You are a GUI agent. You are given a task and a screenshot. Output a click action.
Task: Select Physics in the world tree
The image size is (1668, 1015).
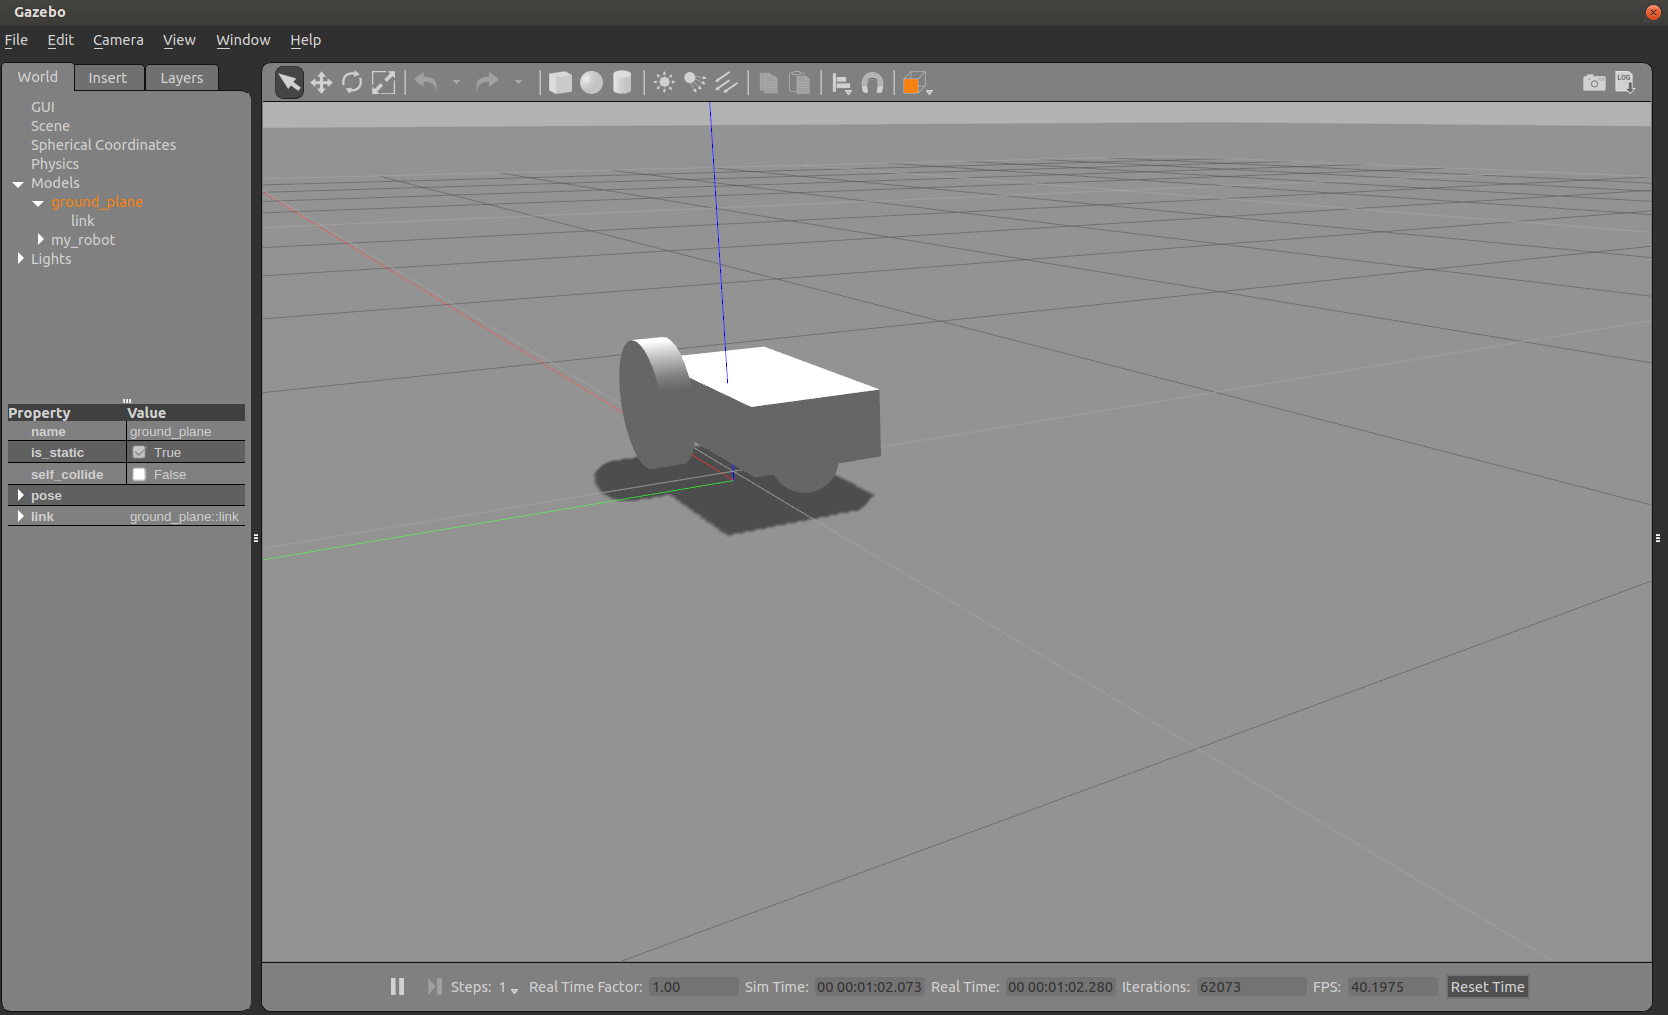point(54,164)
